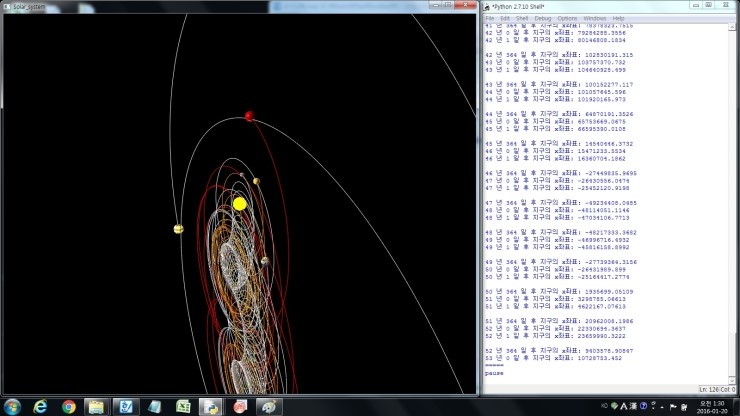Viewport: 740px width, 416px height.
Task: Open the Edit menu in Python Shell
Action: point(504,18)
